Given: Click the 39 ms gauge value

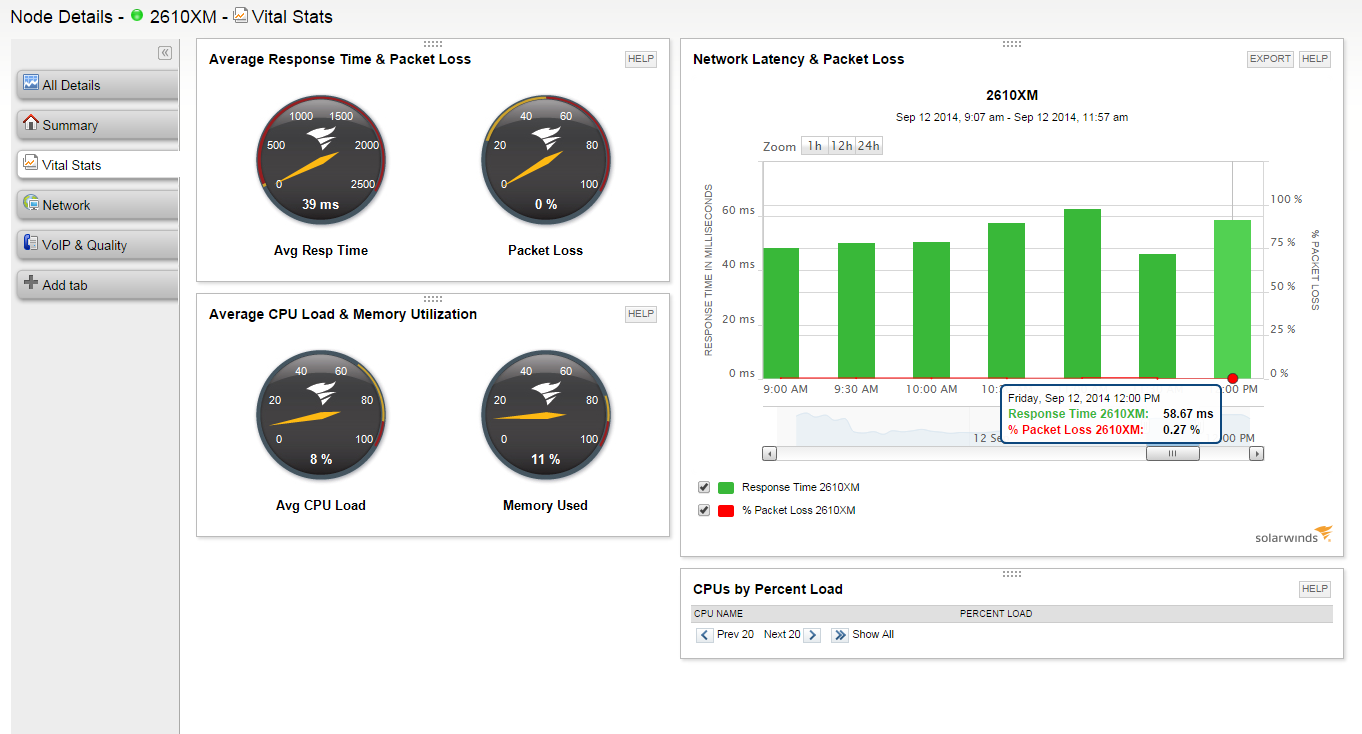Looking at the screenshot, I should point(320,204).
